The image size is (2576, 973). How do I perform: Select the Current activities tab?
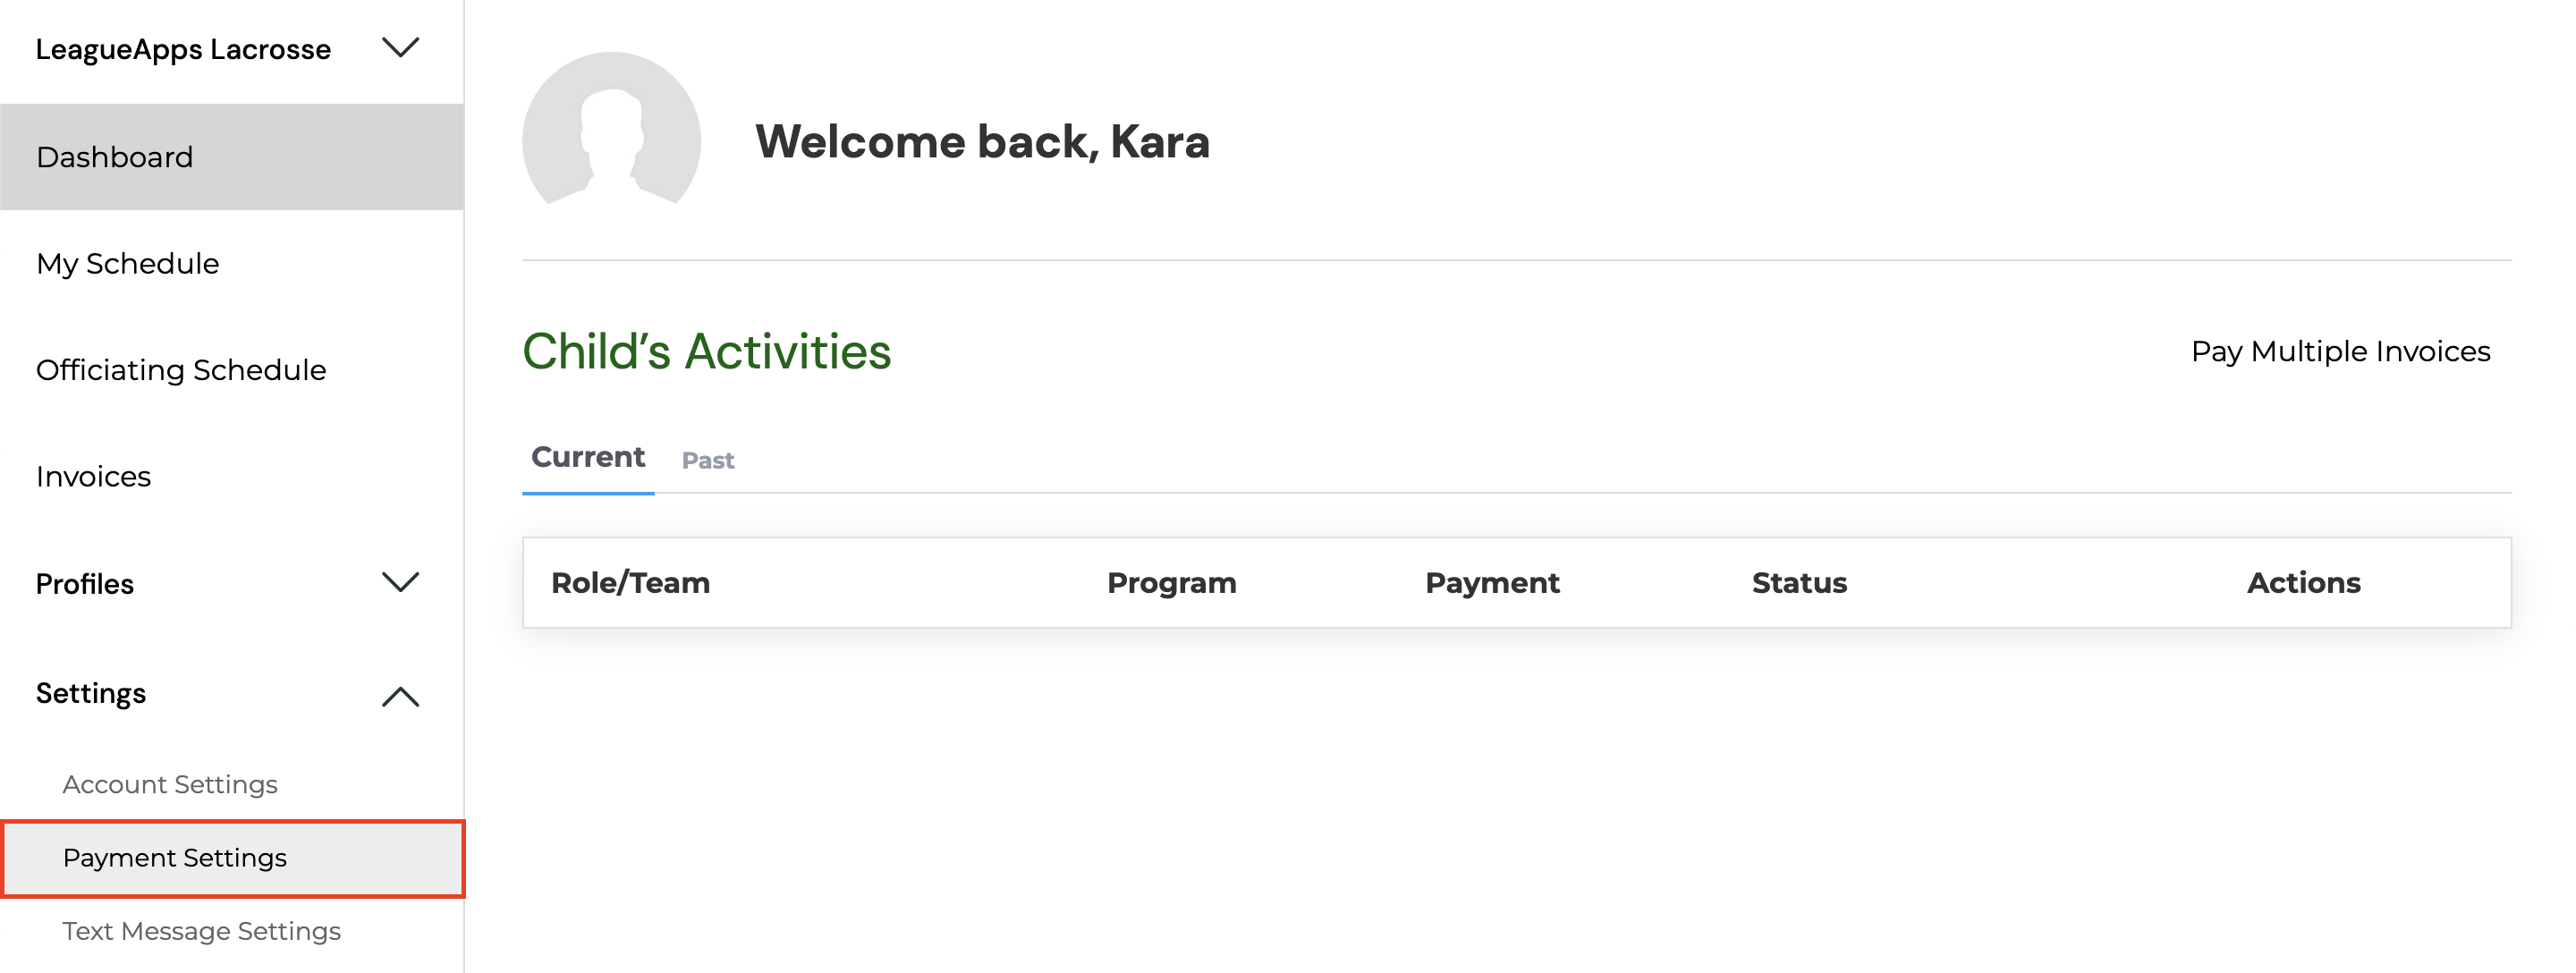588,457
